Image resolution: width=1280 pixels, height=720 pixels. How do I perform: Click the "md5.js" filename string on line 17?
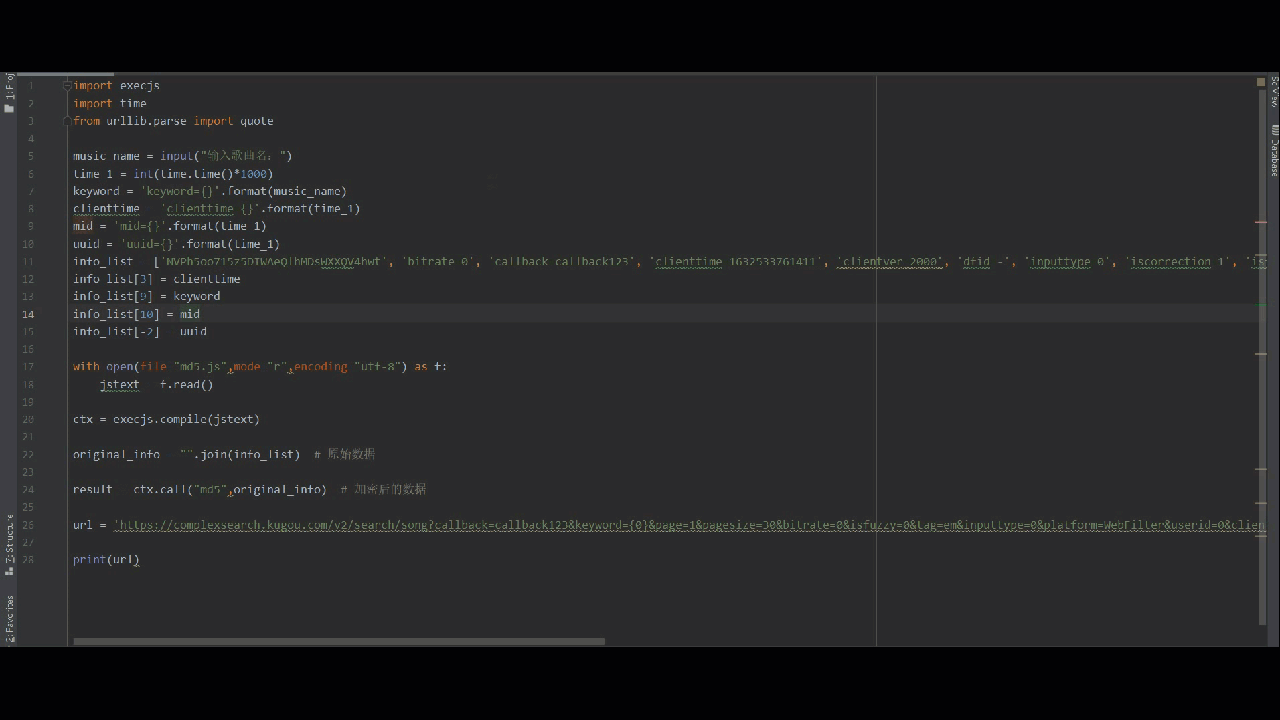[x=201, y=367]
